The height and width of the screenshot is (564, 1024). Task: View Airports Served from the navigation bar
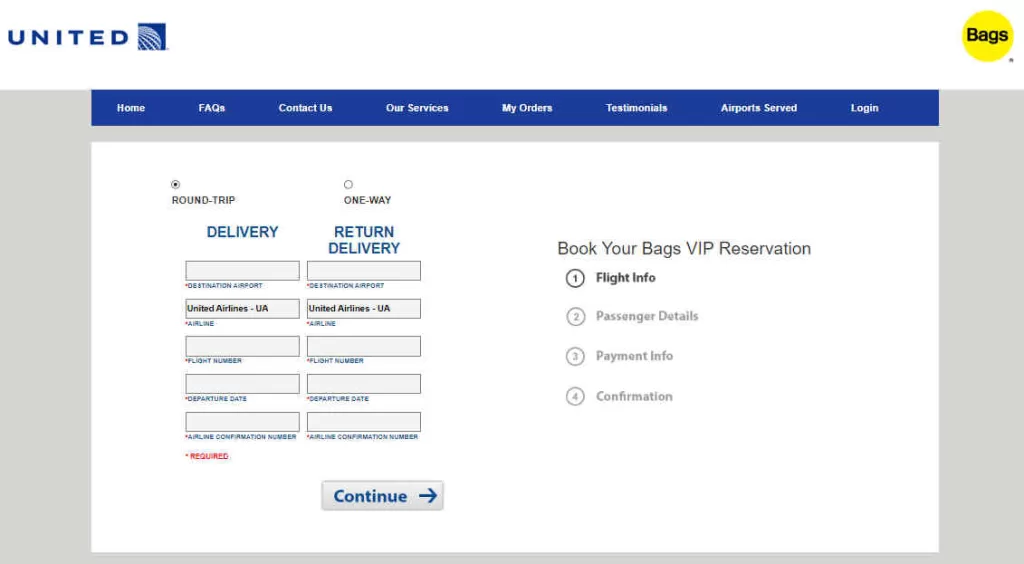click(759, 108)
